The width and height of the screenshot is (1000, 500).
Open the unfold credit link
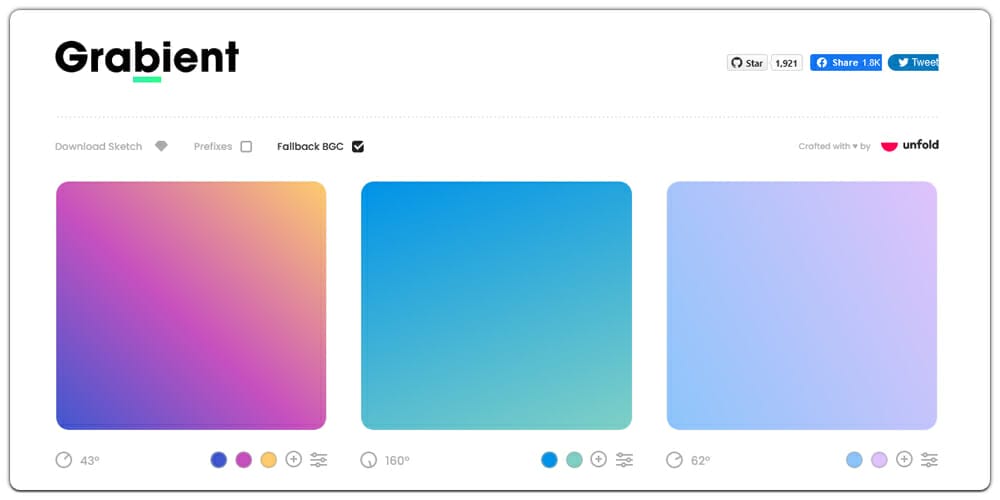point(910,145)
